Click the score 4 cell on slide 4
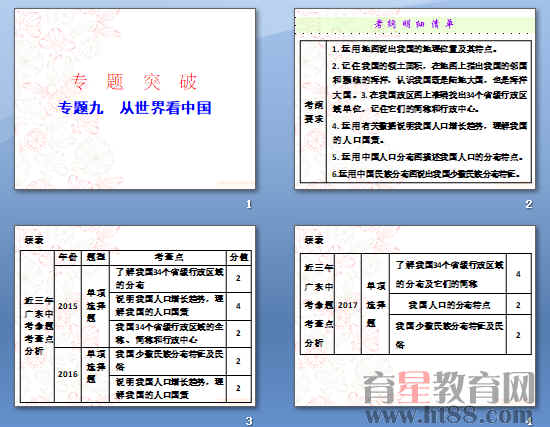The image size is (550, 427). [x=518, y=274]
